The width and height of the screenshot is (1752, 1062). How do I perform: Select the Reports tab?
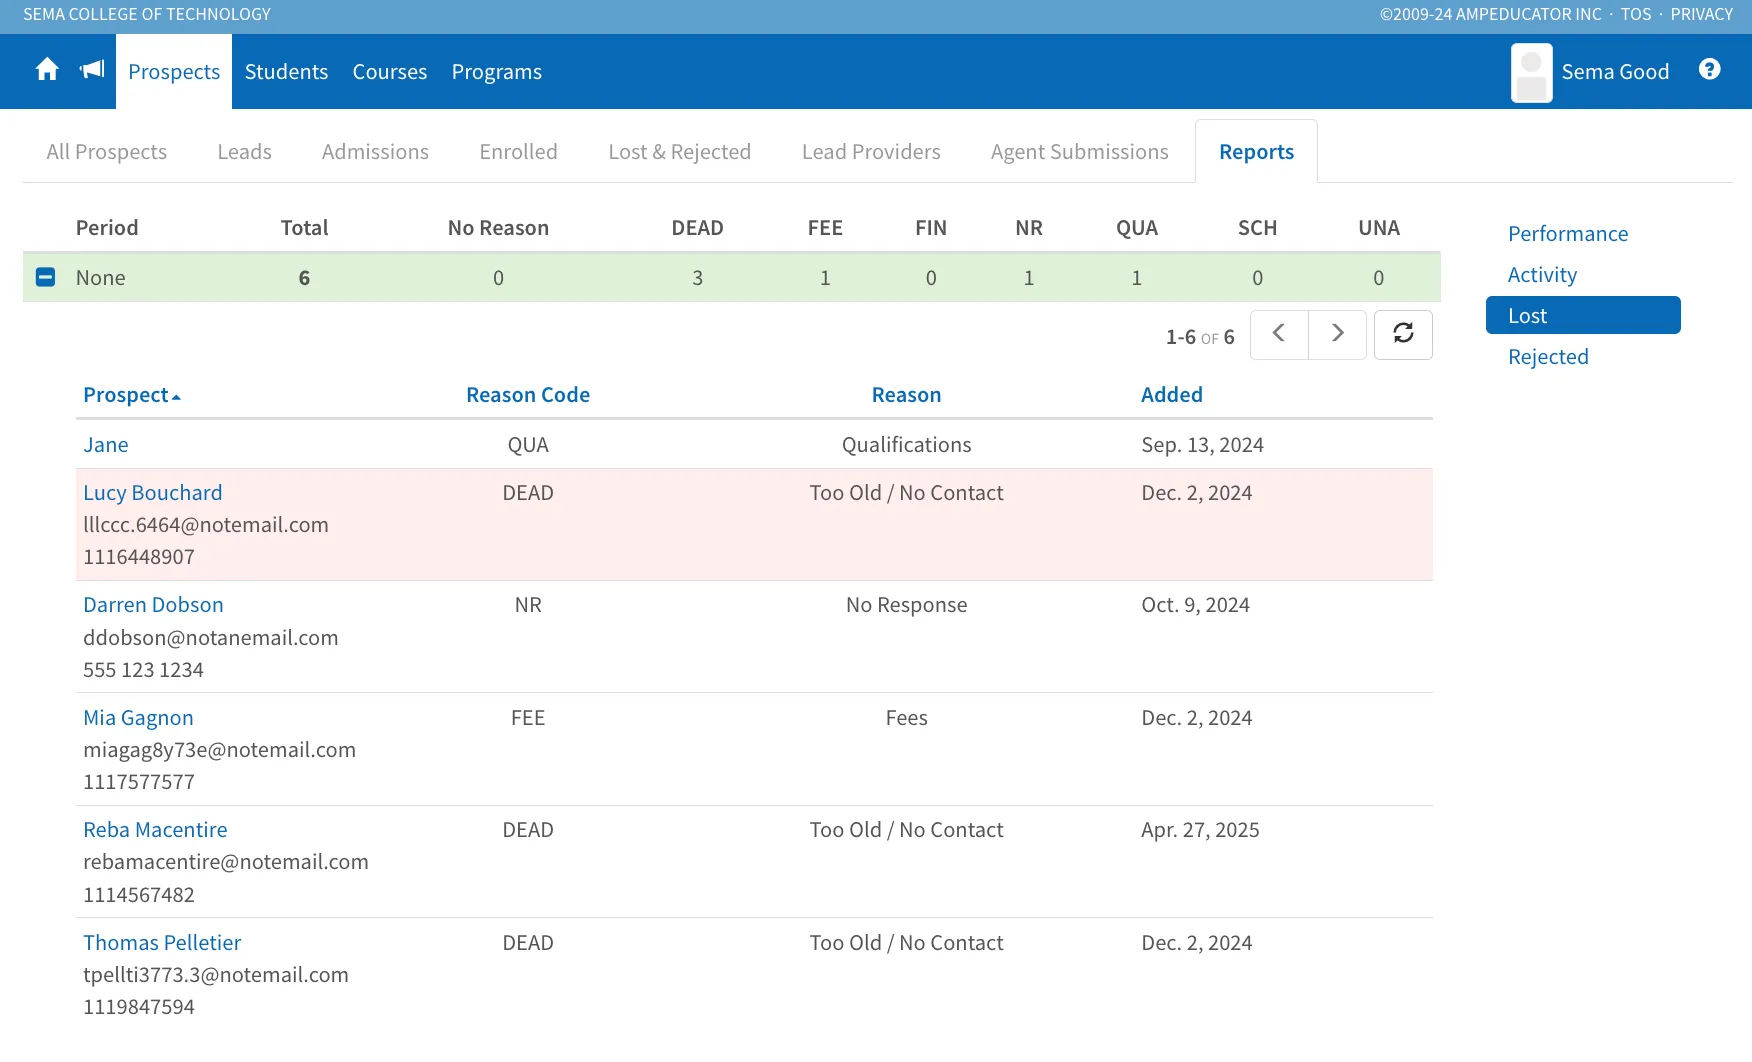coord(1256,152)
